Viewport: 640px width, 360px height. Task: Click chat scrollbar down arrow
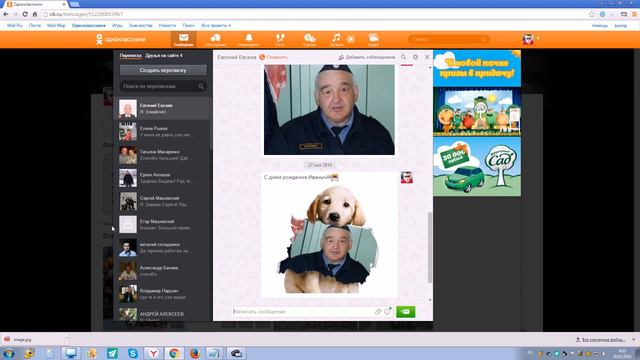click(x=430, y=300)
